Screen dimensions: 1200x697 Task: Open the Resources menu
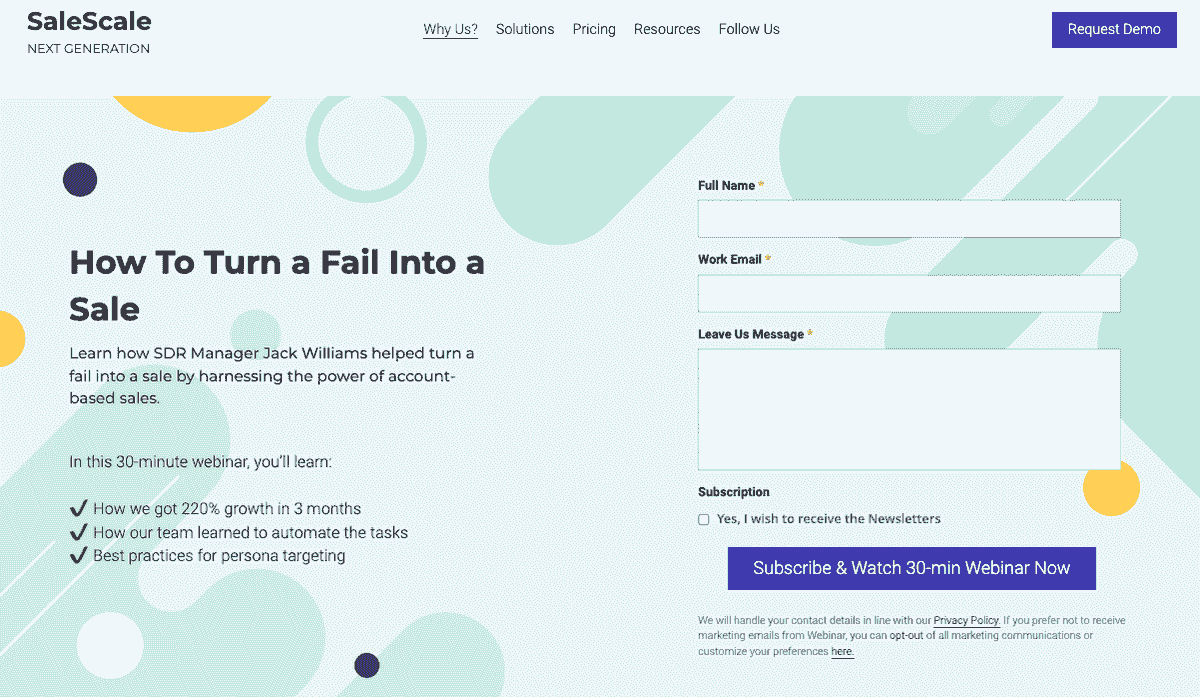click(667, 29)
